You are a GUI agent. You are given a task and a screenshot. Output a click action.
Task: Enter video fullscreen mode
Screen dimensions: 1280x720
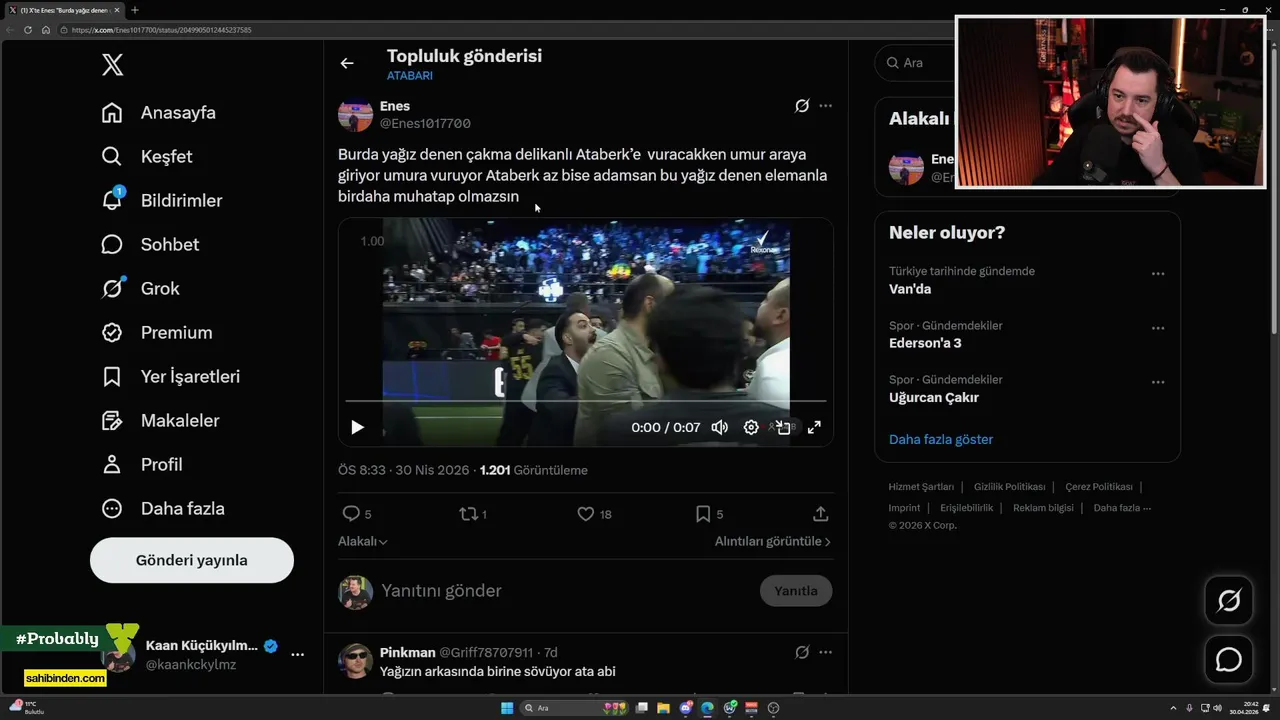[814, 428]
